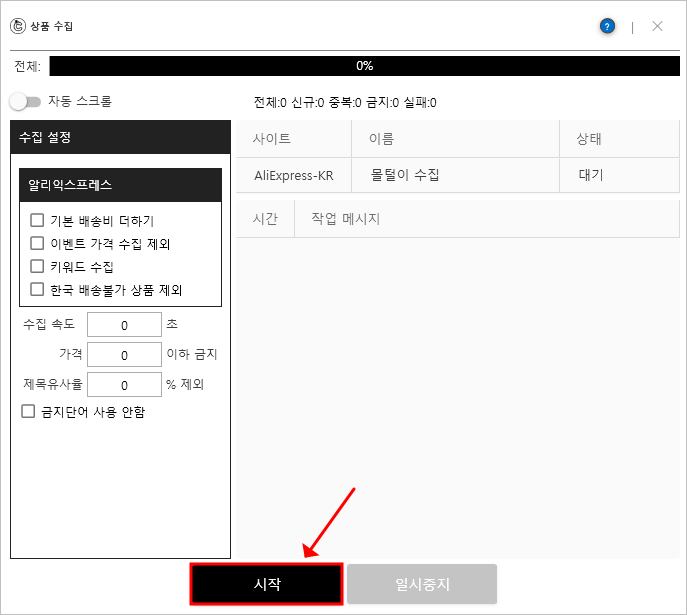Select the AliExpress-KR site cell

[294, 175]
